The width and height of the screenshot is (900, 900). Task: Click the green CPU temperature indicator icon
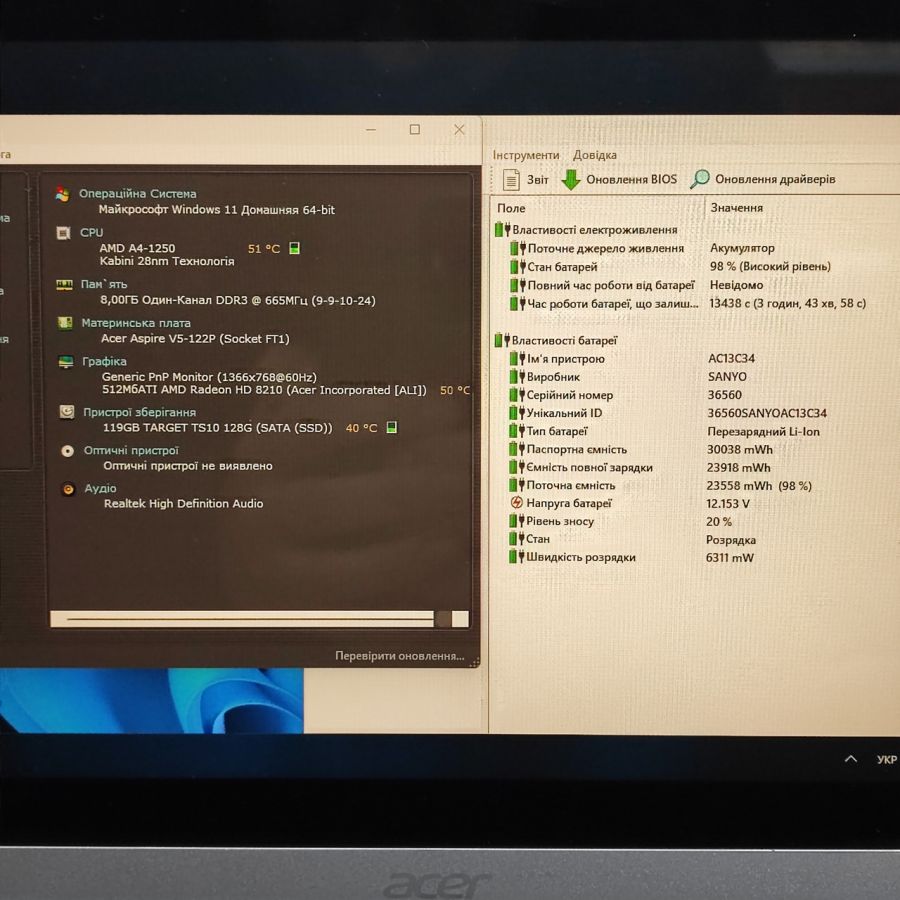pos(294,248)
